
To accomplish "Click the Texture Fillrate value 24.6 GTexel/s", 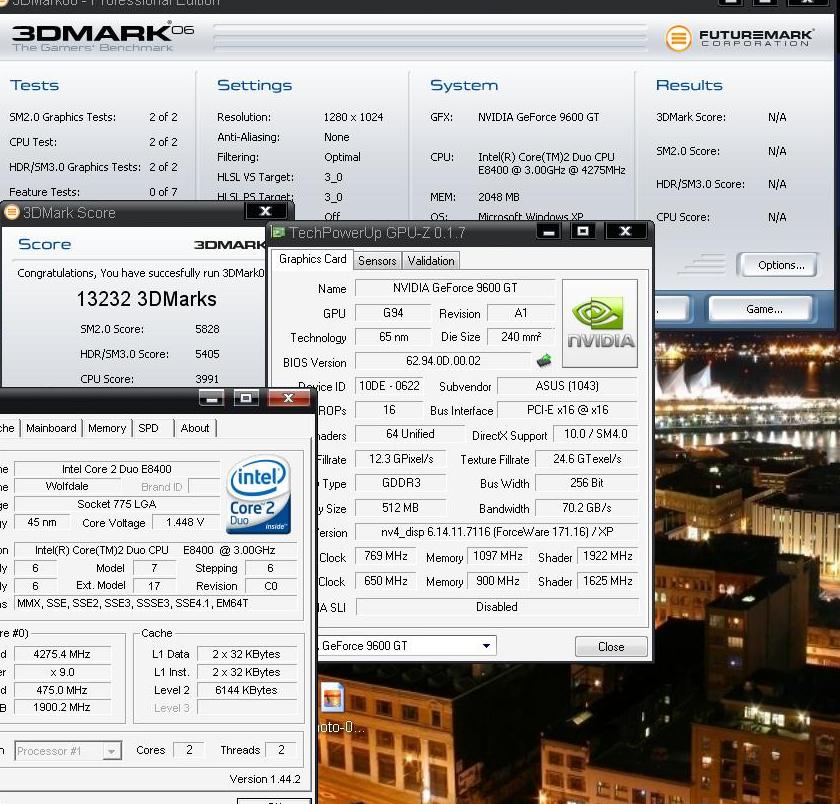I will (x=587, y=459).
